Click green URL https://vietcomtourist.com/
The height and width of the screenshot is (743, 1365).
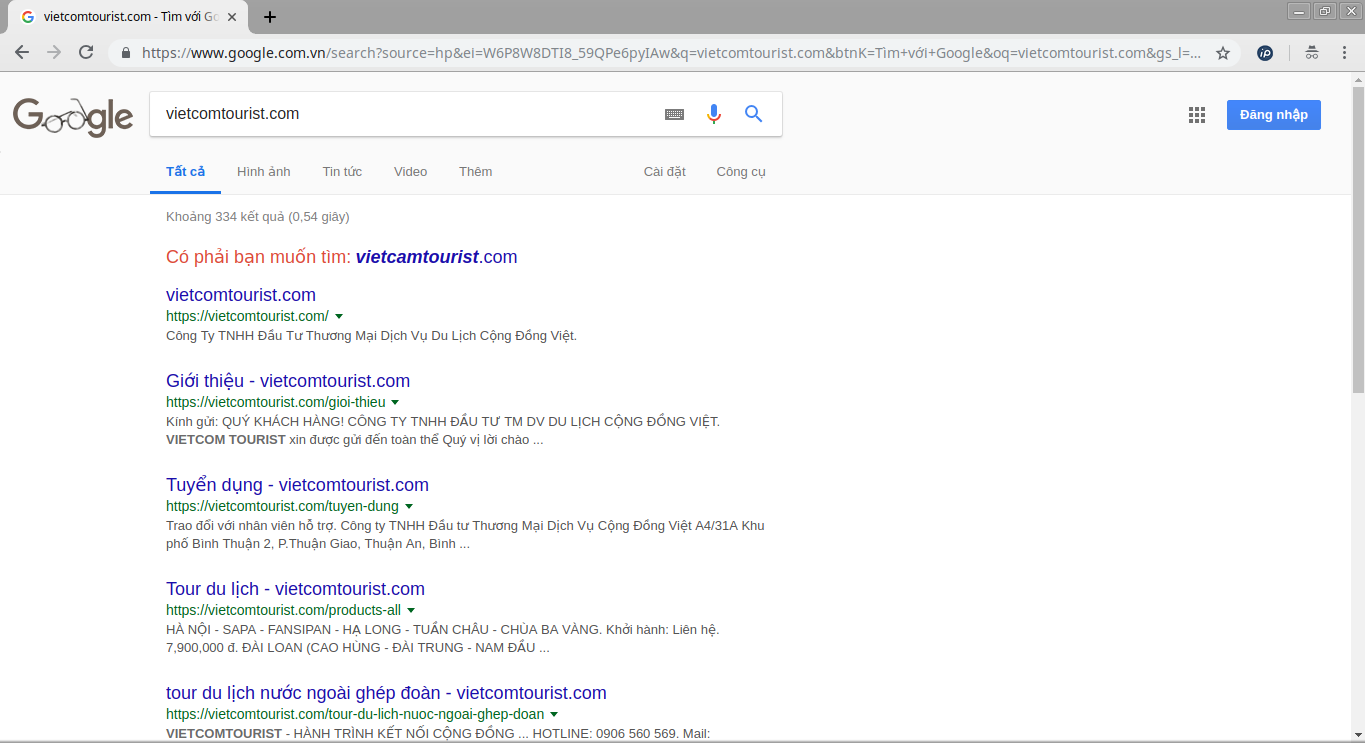point(247,316)
